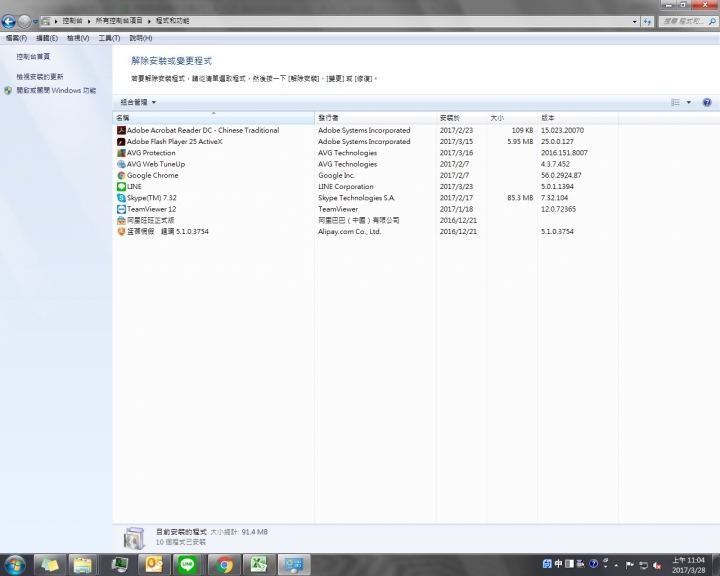Click the change view list icon
The height and width of the screenshot is (576, 720).
[675, 102]
